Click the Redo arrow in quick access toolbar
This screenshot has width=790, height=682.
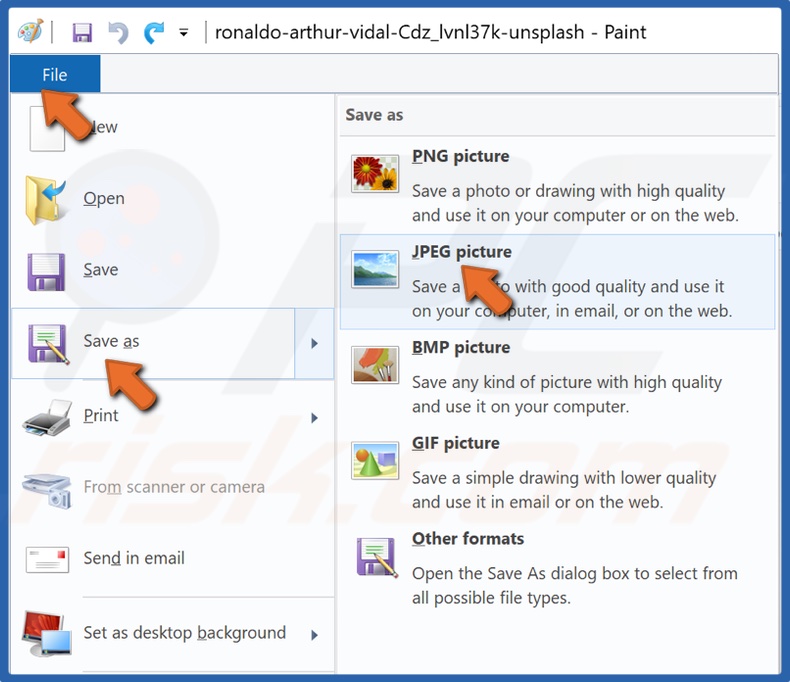click(154, 33)
